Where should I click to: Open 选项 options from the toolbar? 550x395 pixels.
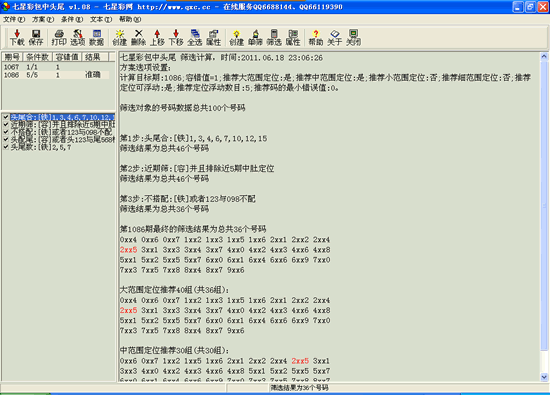coord(78,37)
